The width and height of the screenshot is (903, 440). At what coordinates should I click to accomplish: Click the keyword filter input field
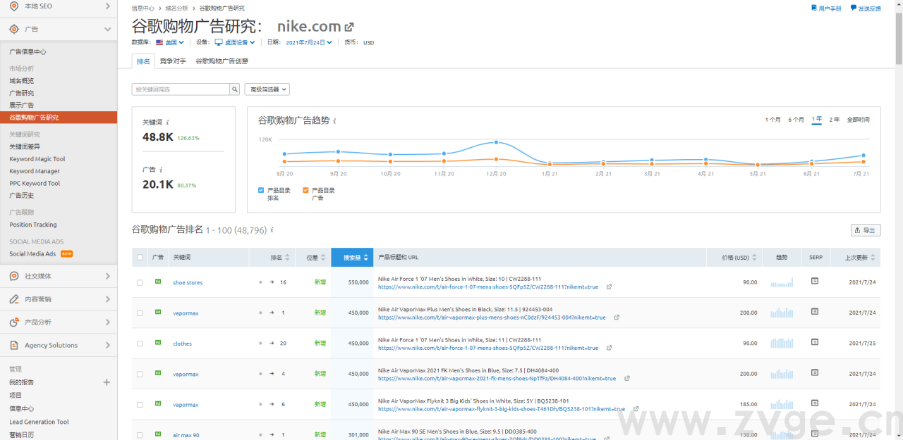pos(180,89)
